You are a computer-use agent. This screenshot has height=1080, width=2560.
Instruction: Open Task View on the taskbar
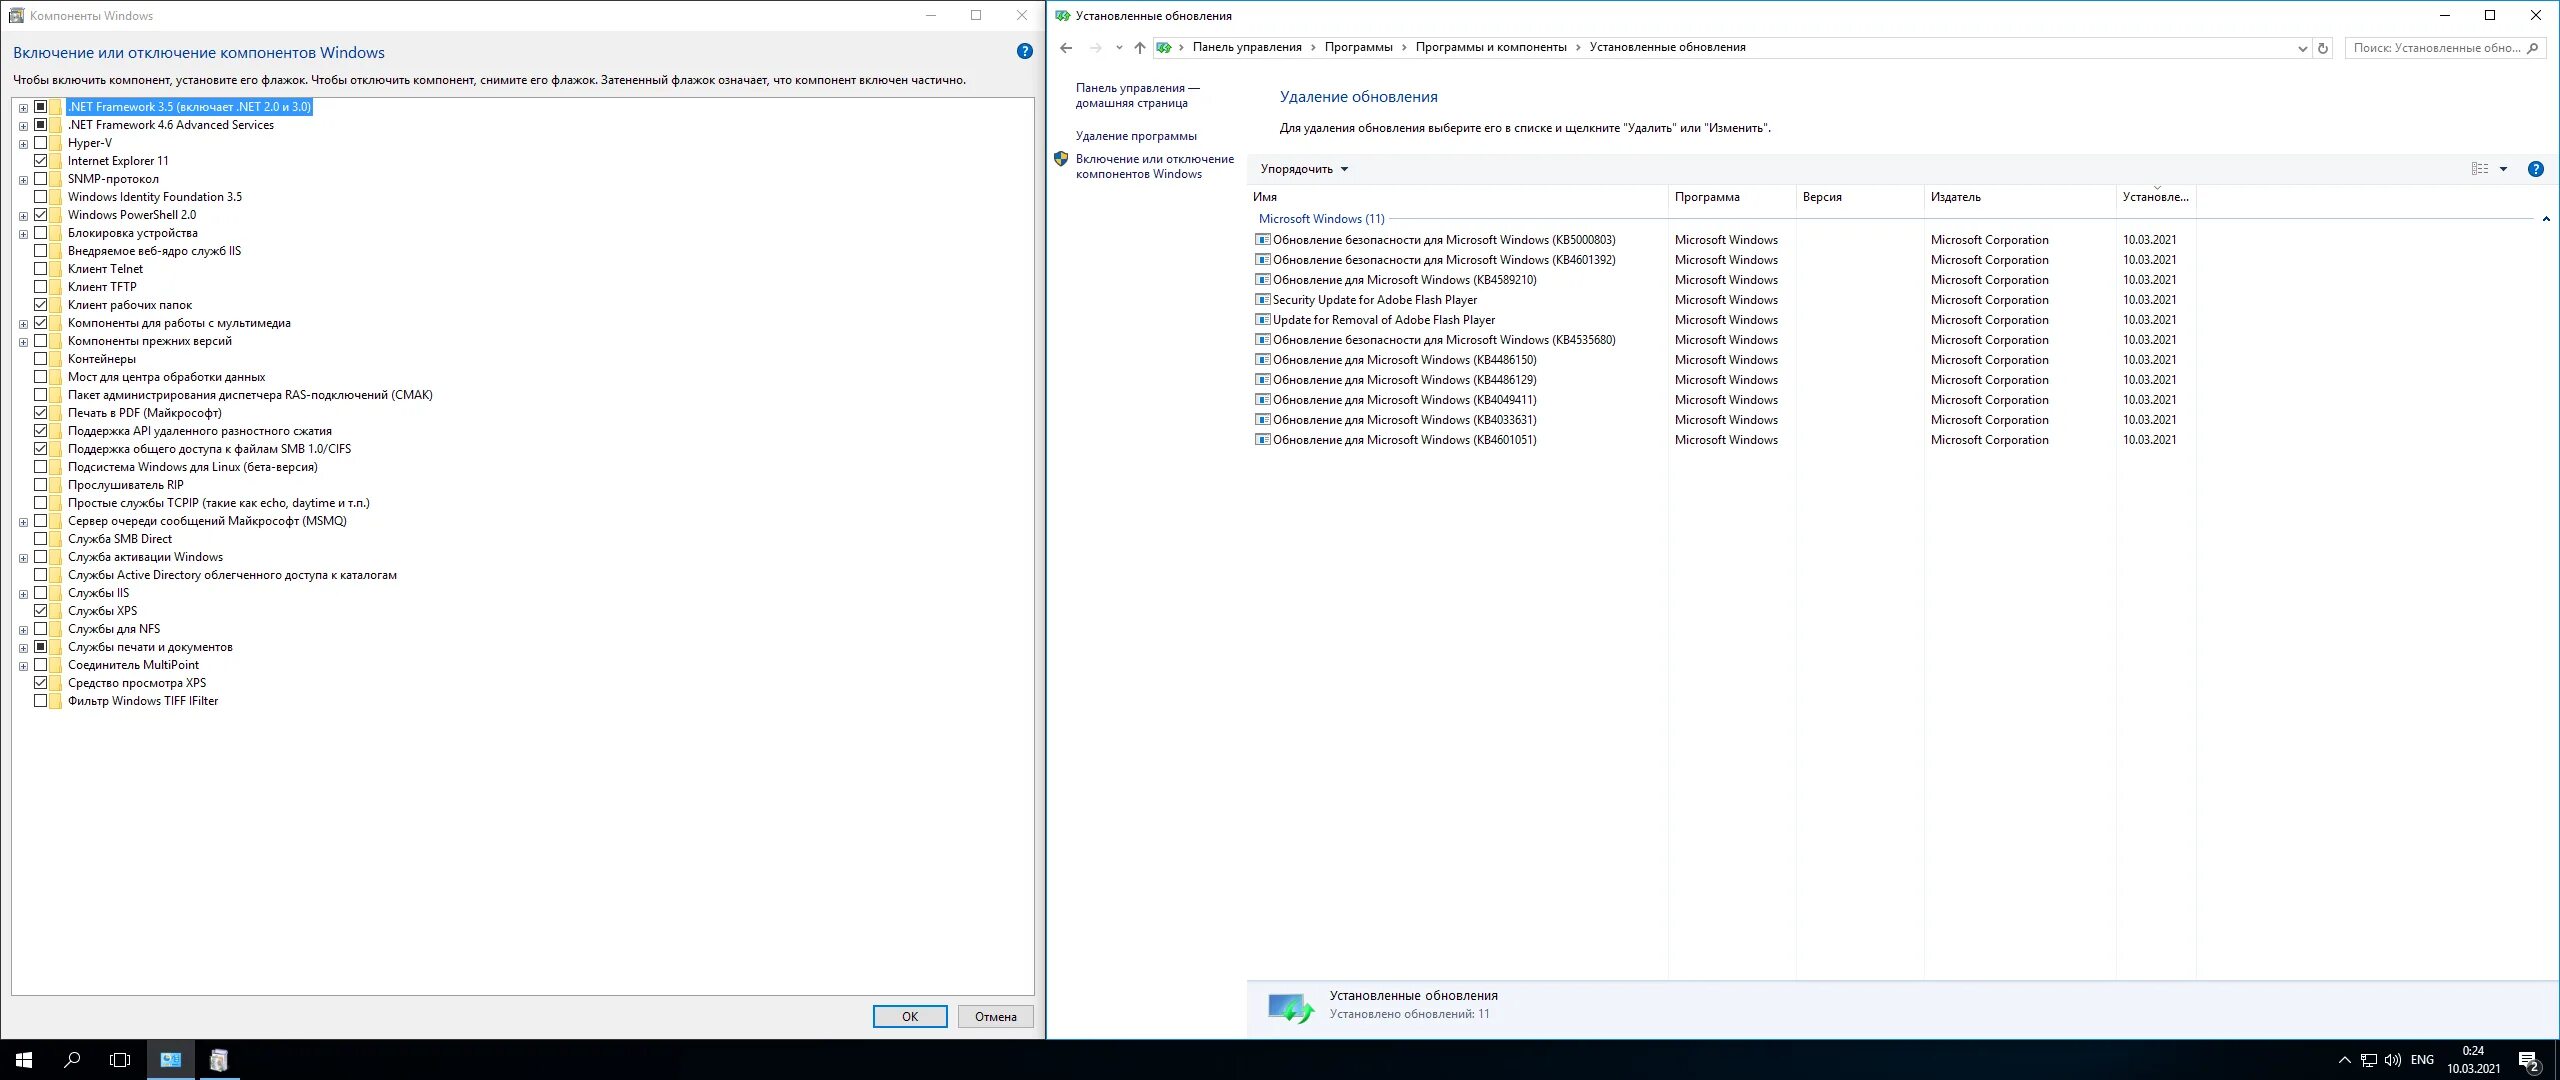120,1060
